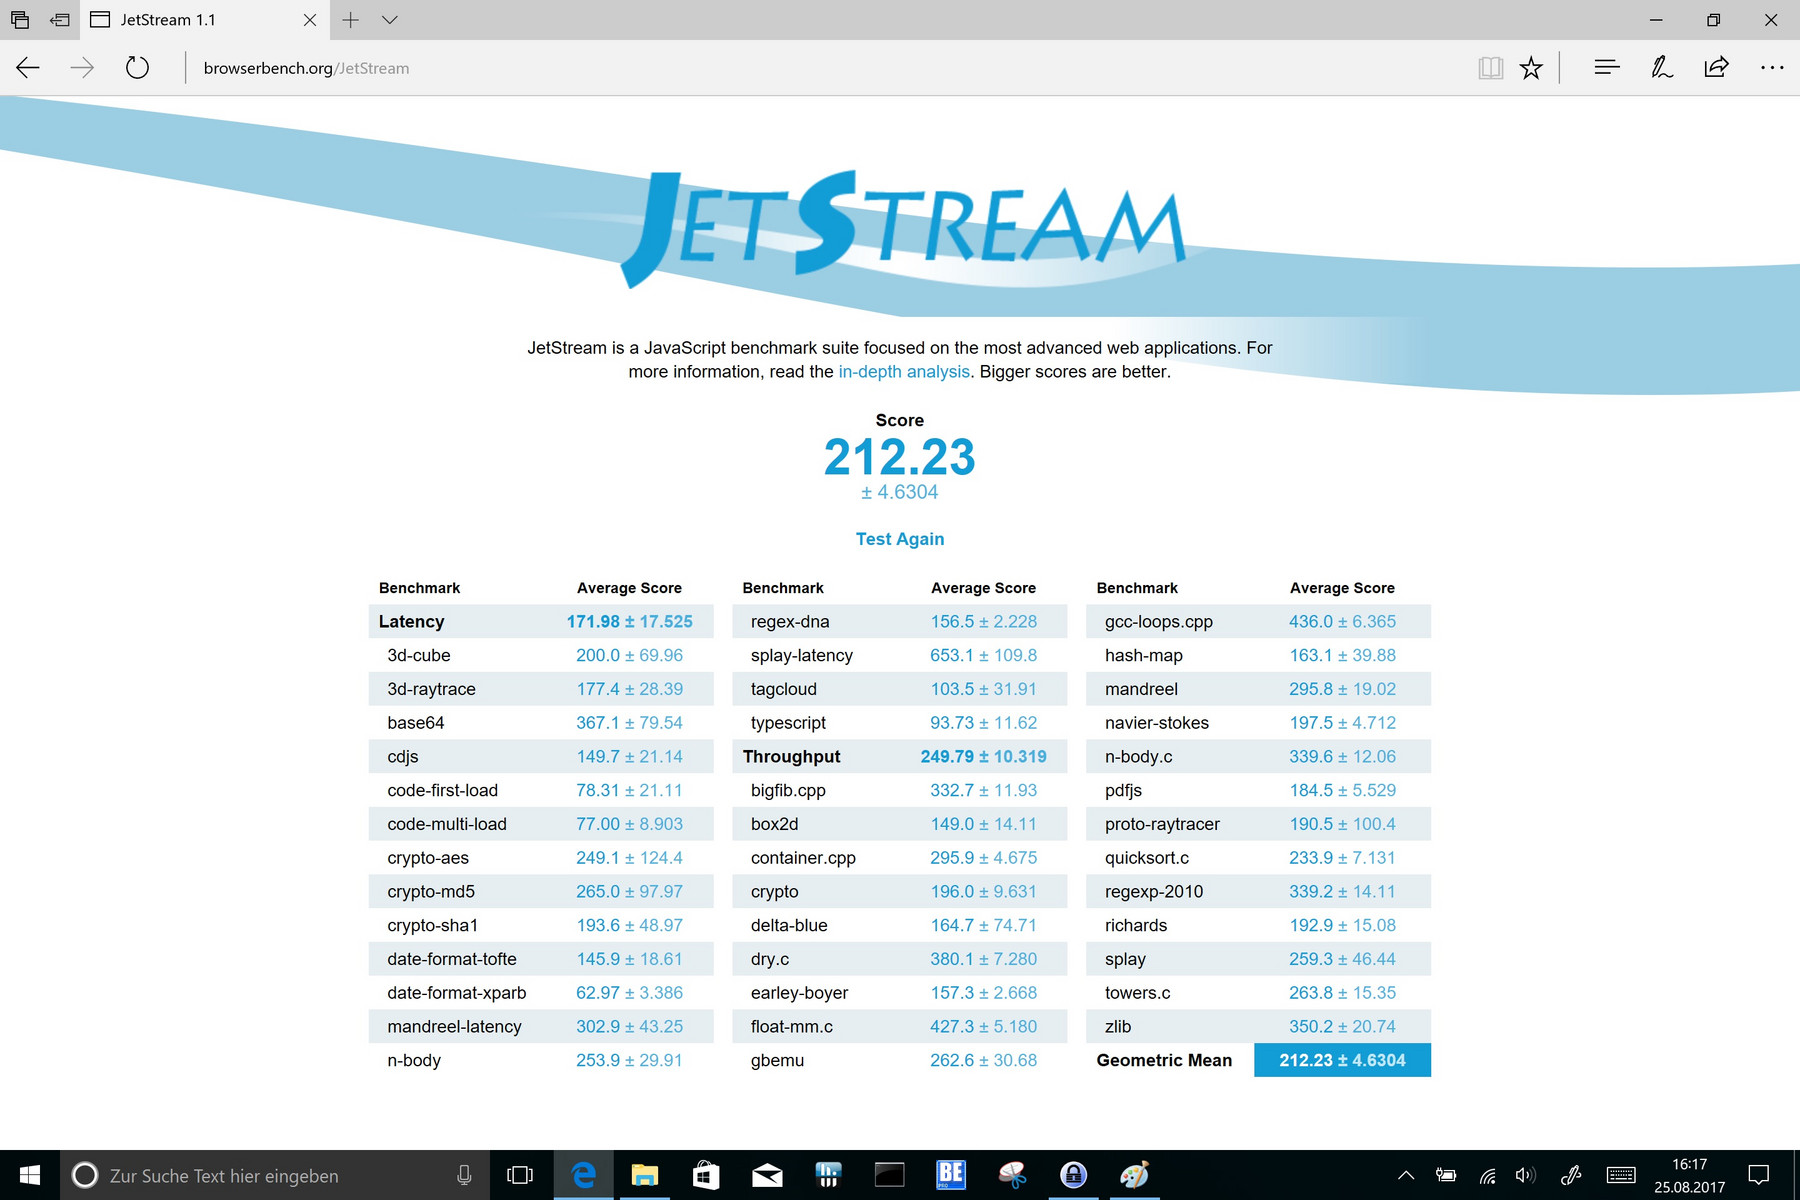Share this page icon
1800x1200 pixels.
click(x=1716, y=68)
